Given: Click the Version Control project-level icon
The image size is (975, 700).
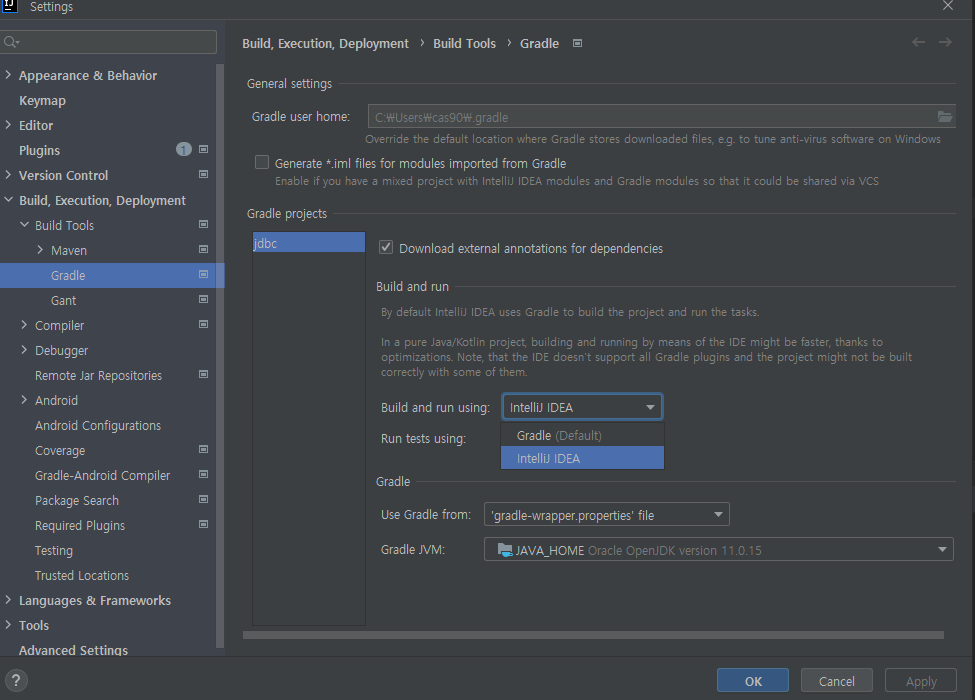Looking at the screenshot, I should pos(203,175).
